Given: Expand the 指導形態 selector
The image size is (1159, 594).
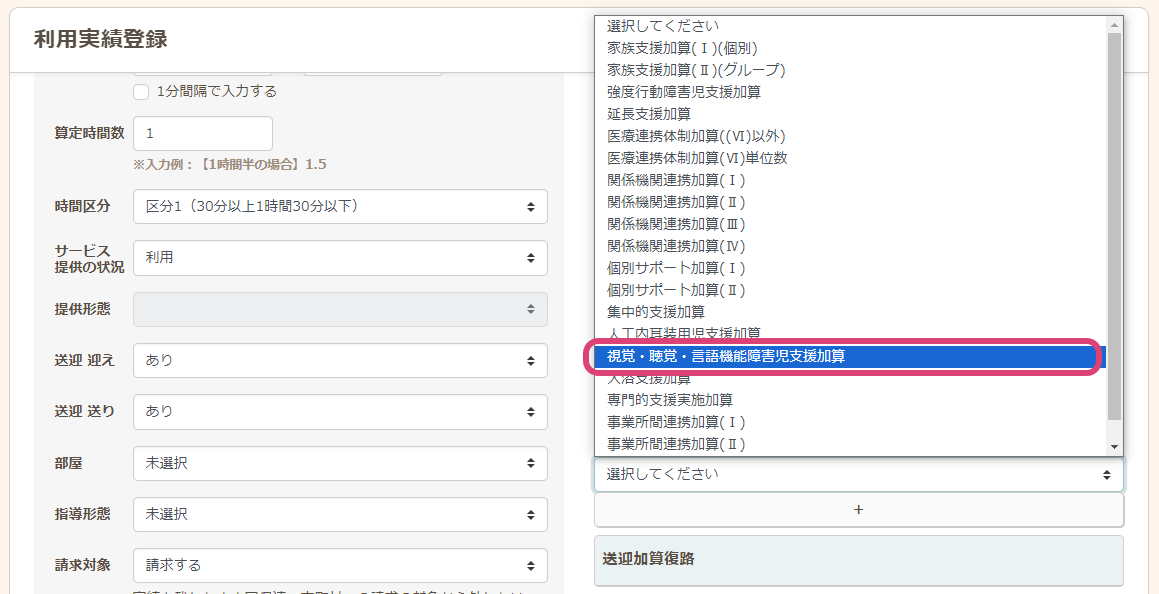Looking at the screenshot, I should tap(340, 514).
